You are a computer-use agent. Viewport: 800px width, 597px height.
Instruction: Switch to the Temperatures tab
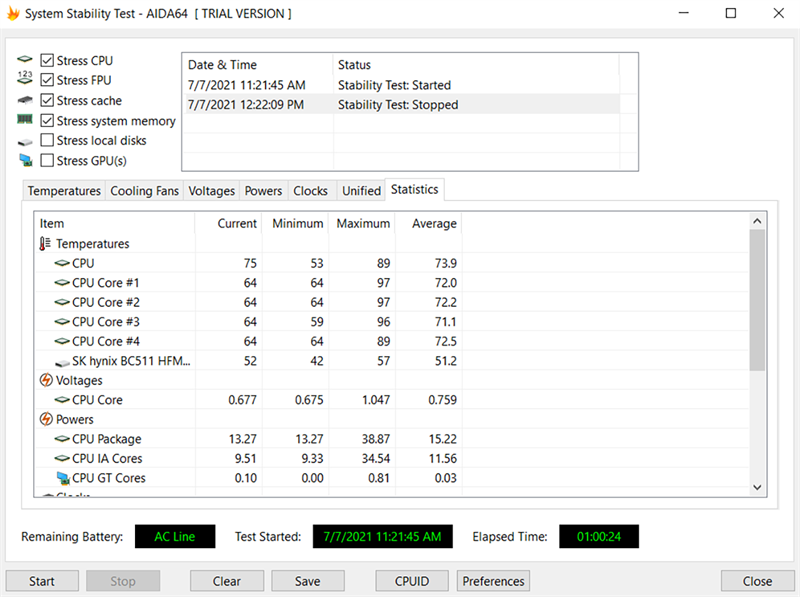point(64,191)
